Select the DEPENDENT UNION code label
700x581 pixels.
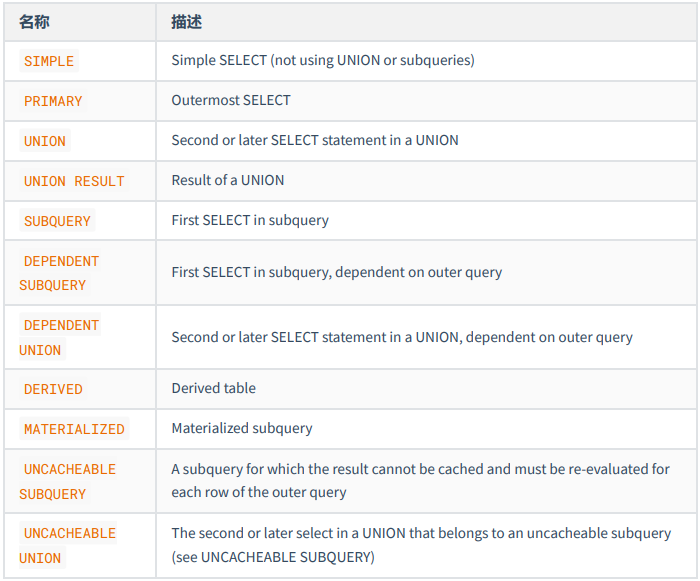click(61, 337)
